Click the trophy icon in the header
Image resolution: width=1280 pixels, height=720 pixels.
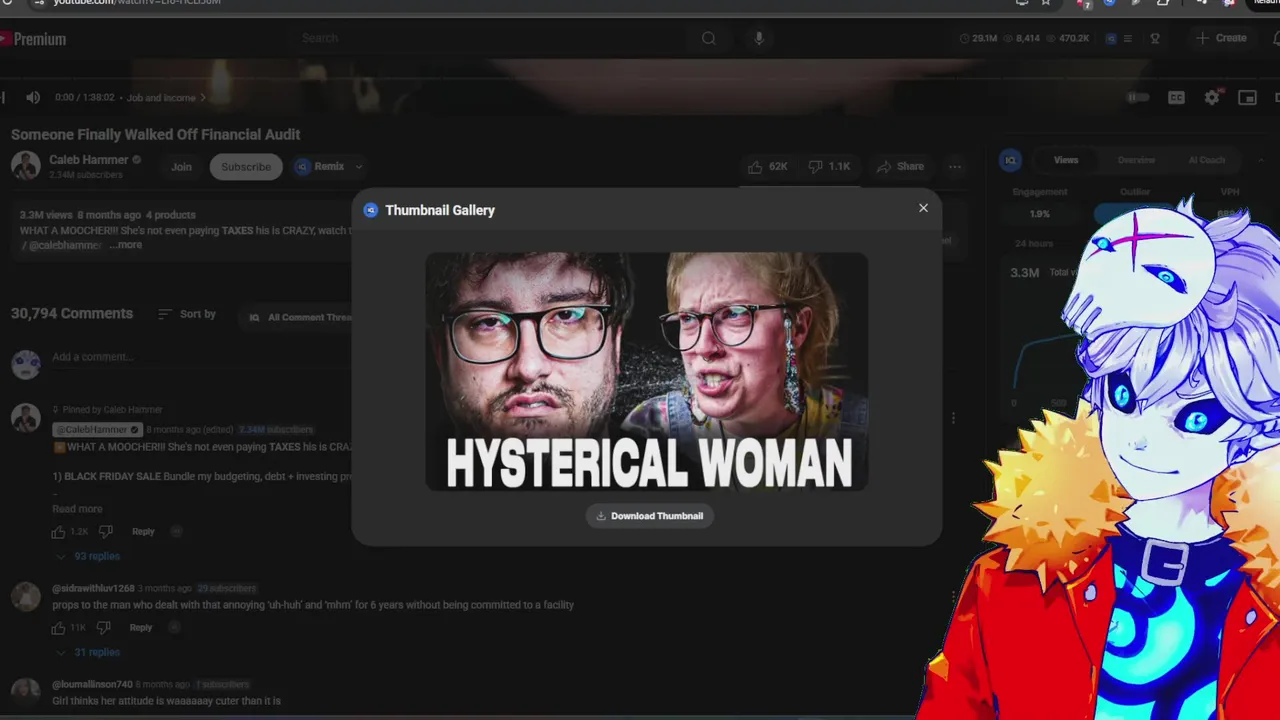point(1155,38)
